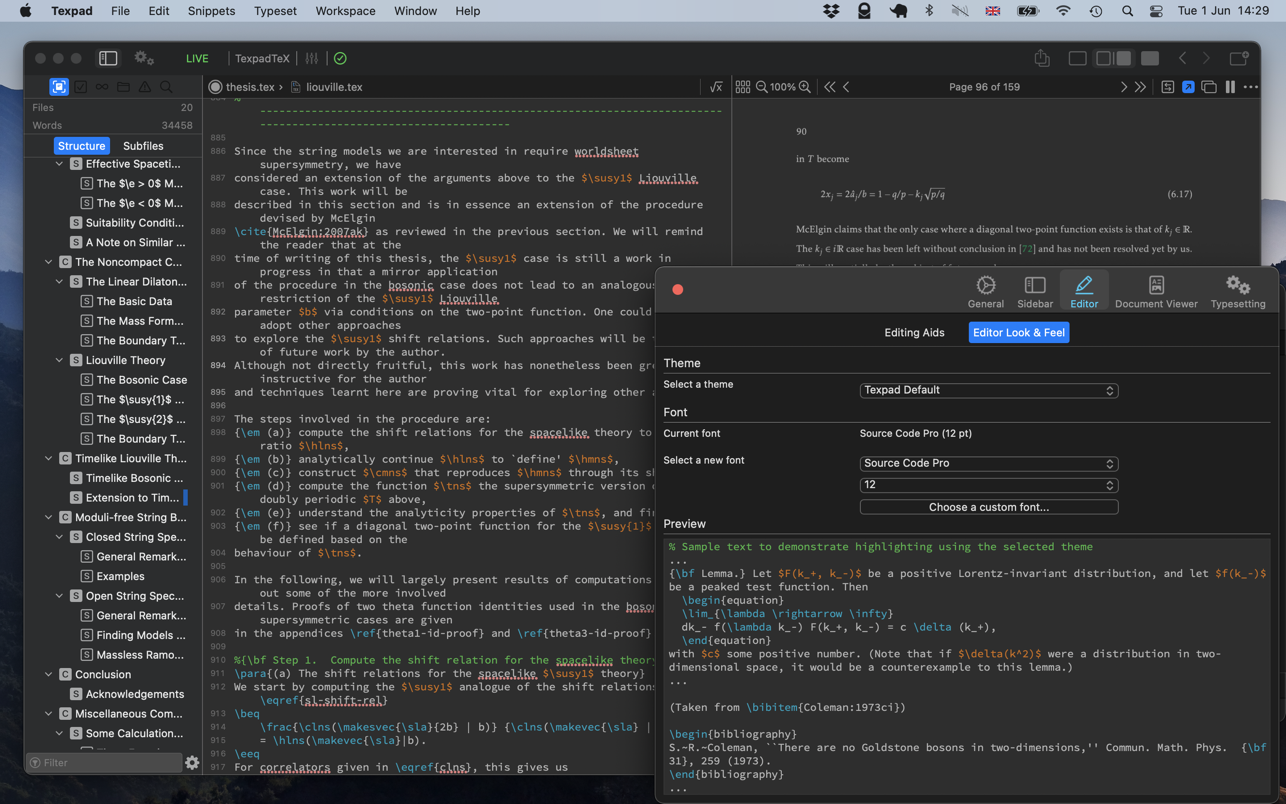Click the green typeset status checkmark
The image size is (1286, 804).
point(340,58)
